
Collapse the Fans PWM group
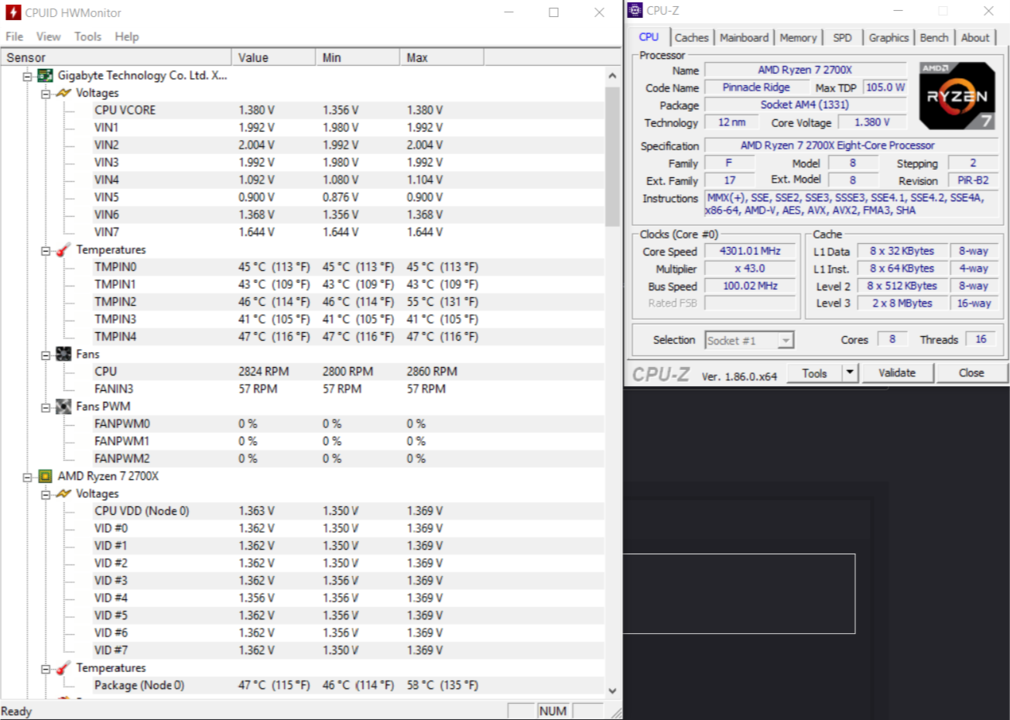(45, 407)
